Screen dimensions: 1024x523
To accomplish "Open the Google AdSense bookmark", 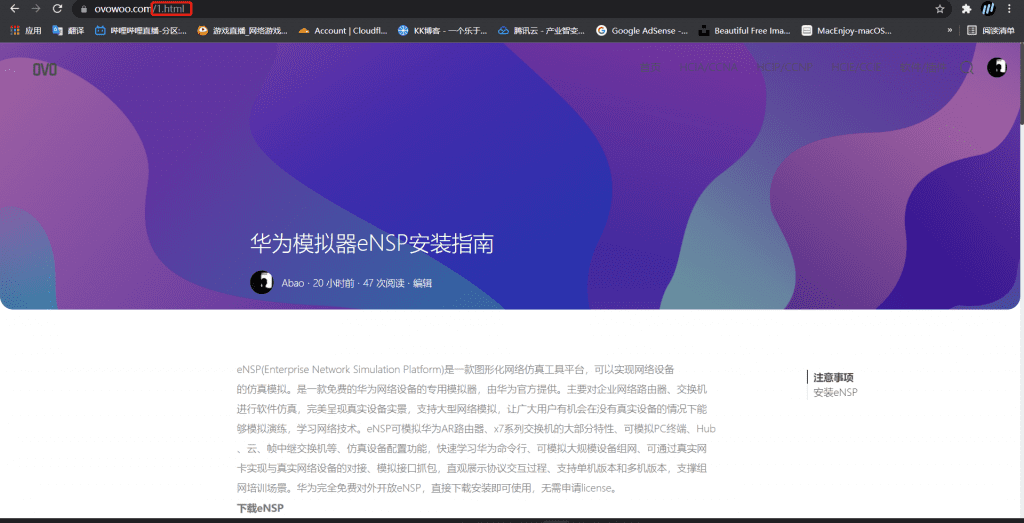I will 642,31.
